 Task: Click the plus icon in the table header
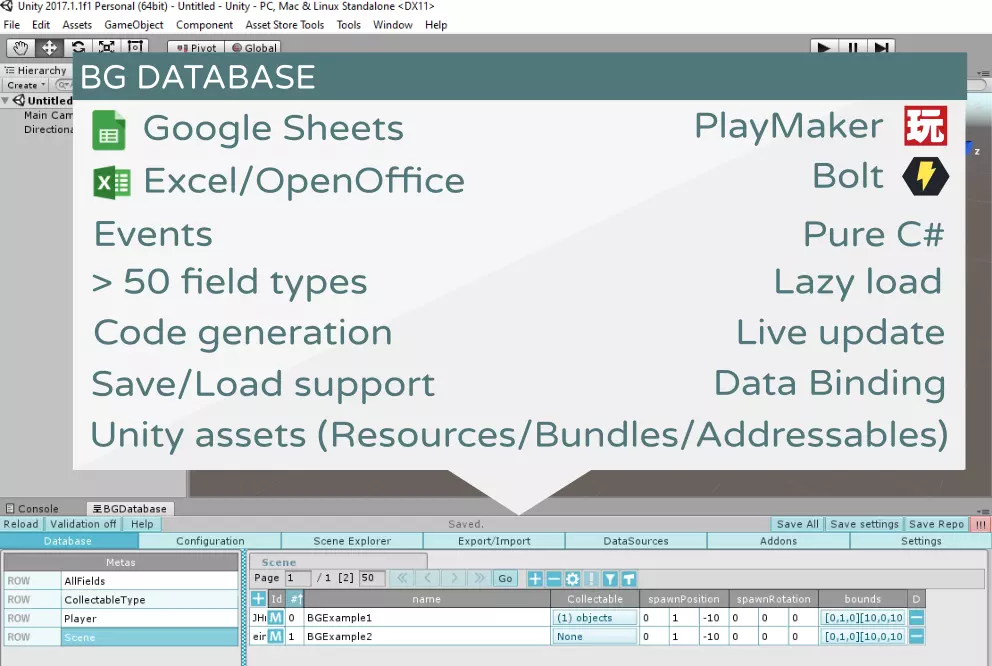click(258, 598)
